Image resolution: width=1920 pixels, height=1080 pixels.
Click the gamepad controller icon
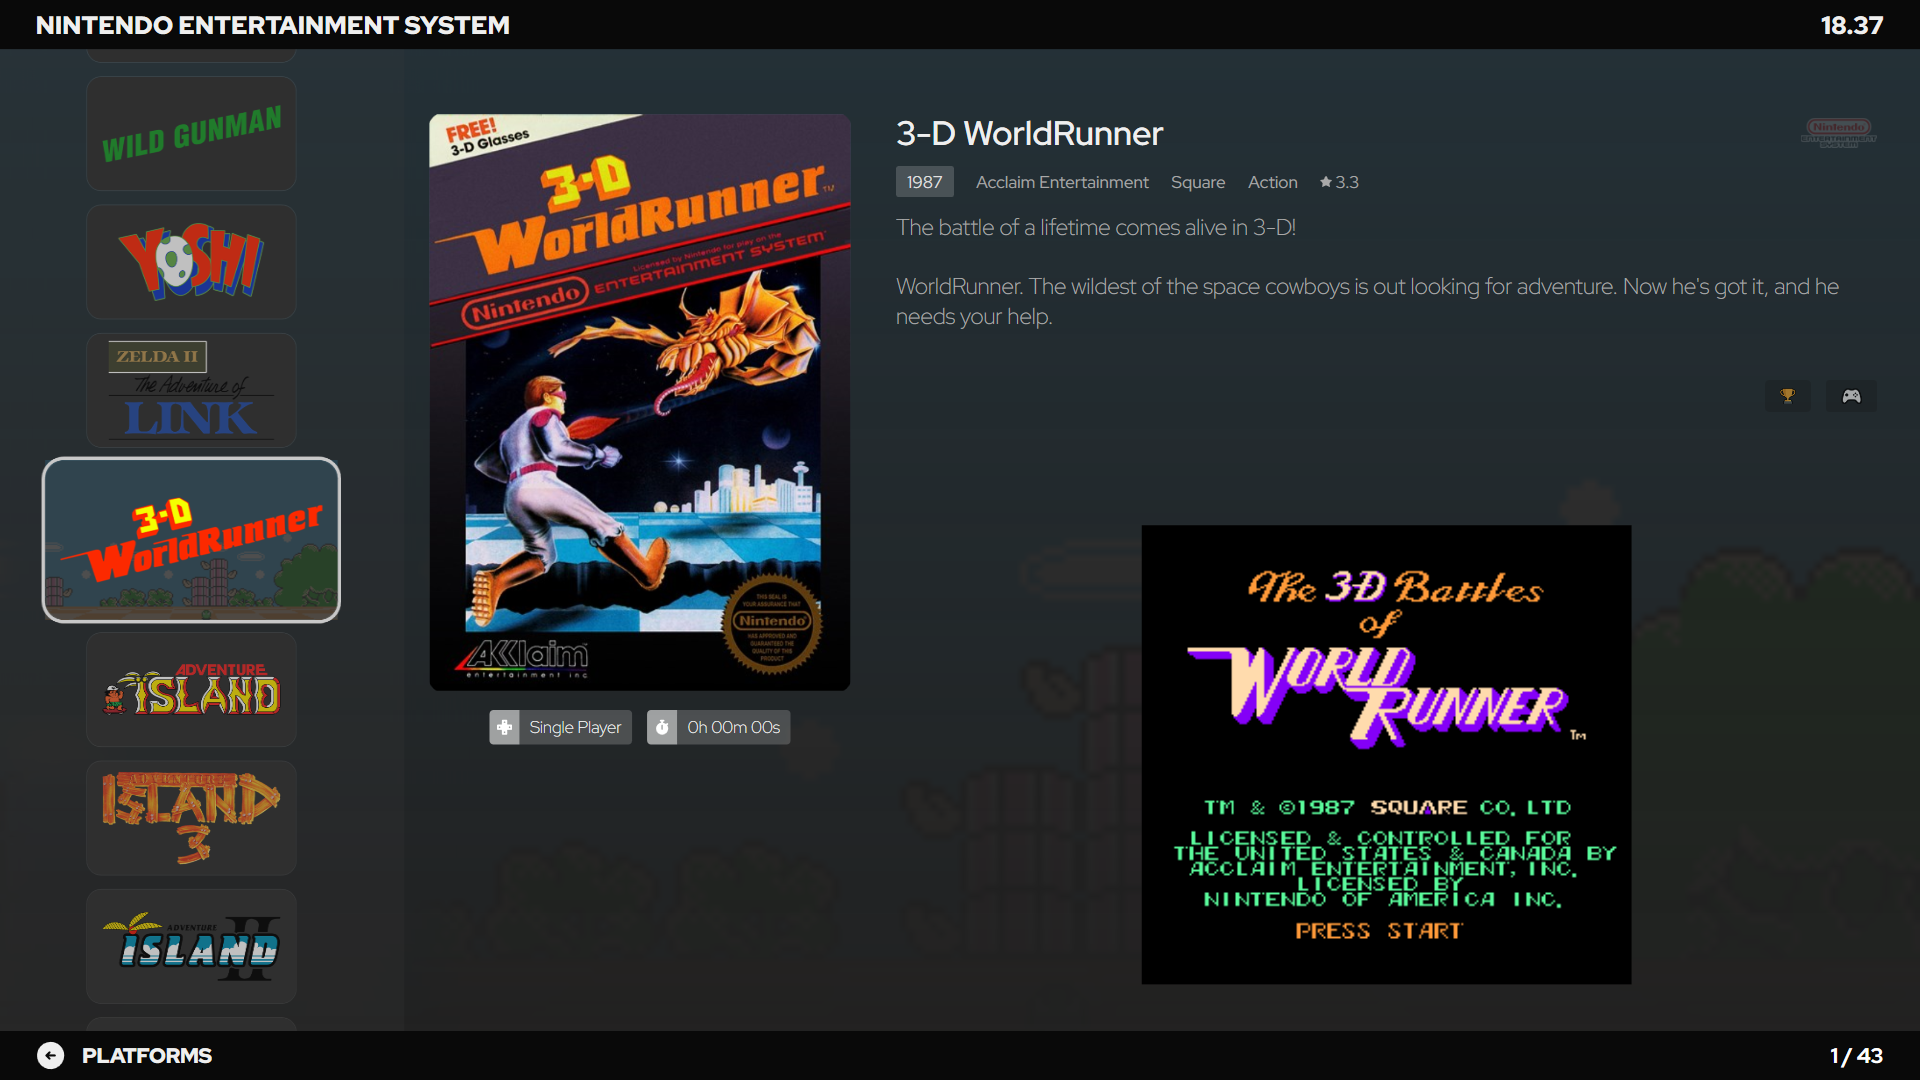1852,396
